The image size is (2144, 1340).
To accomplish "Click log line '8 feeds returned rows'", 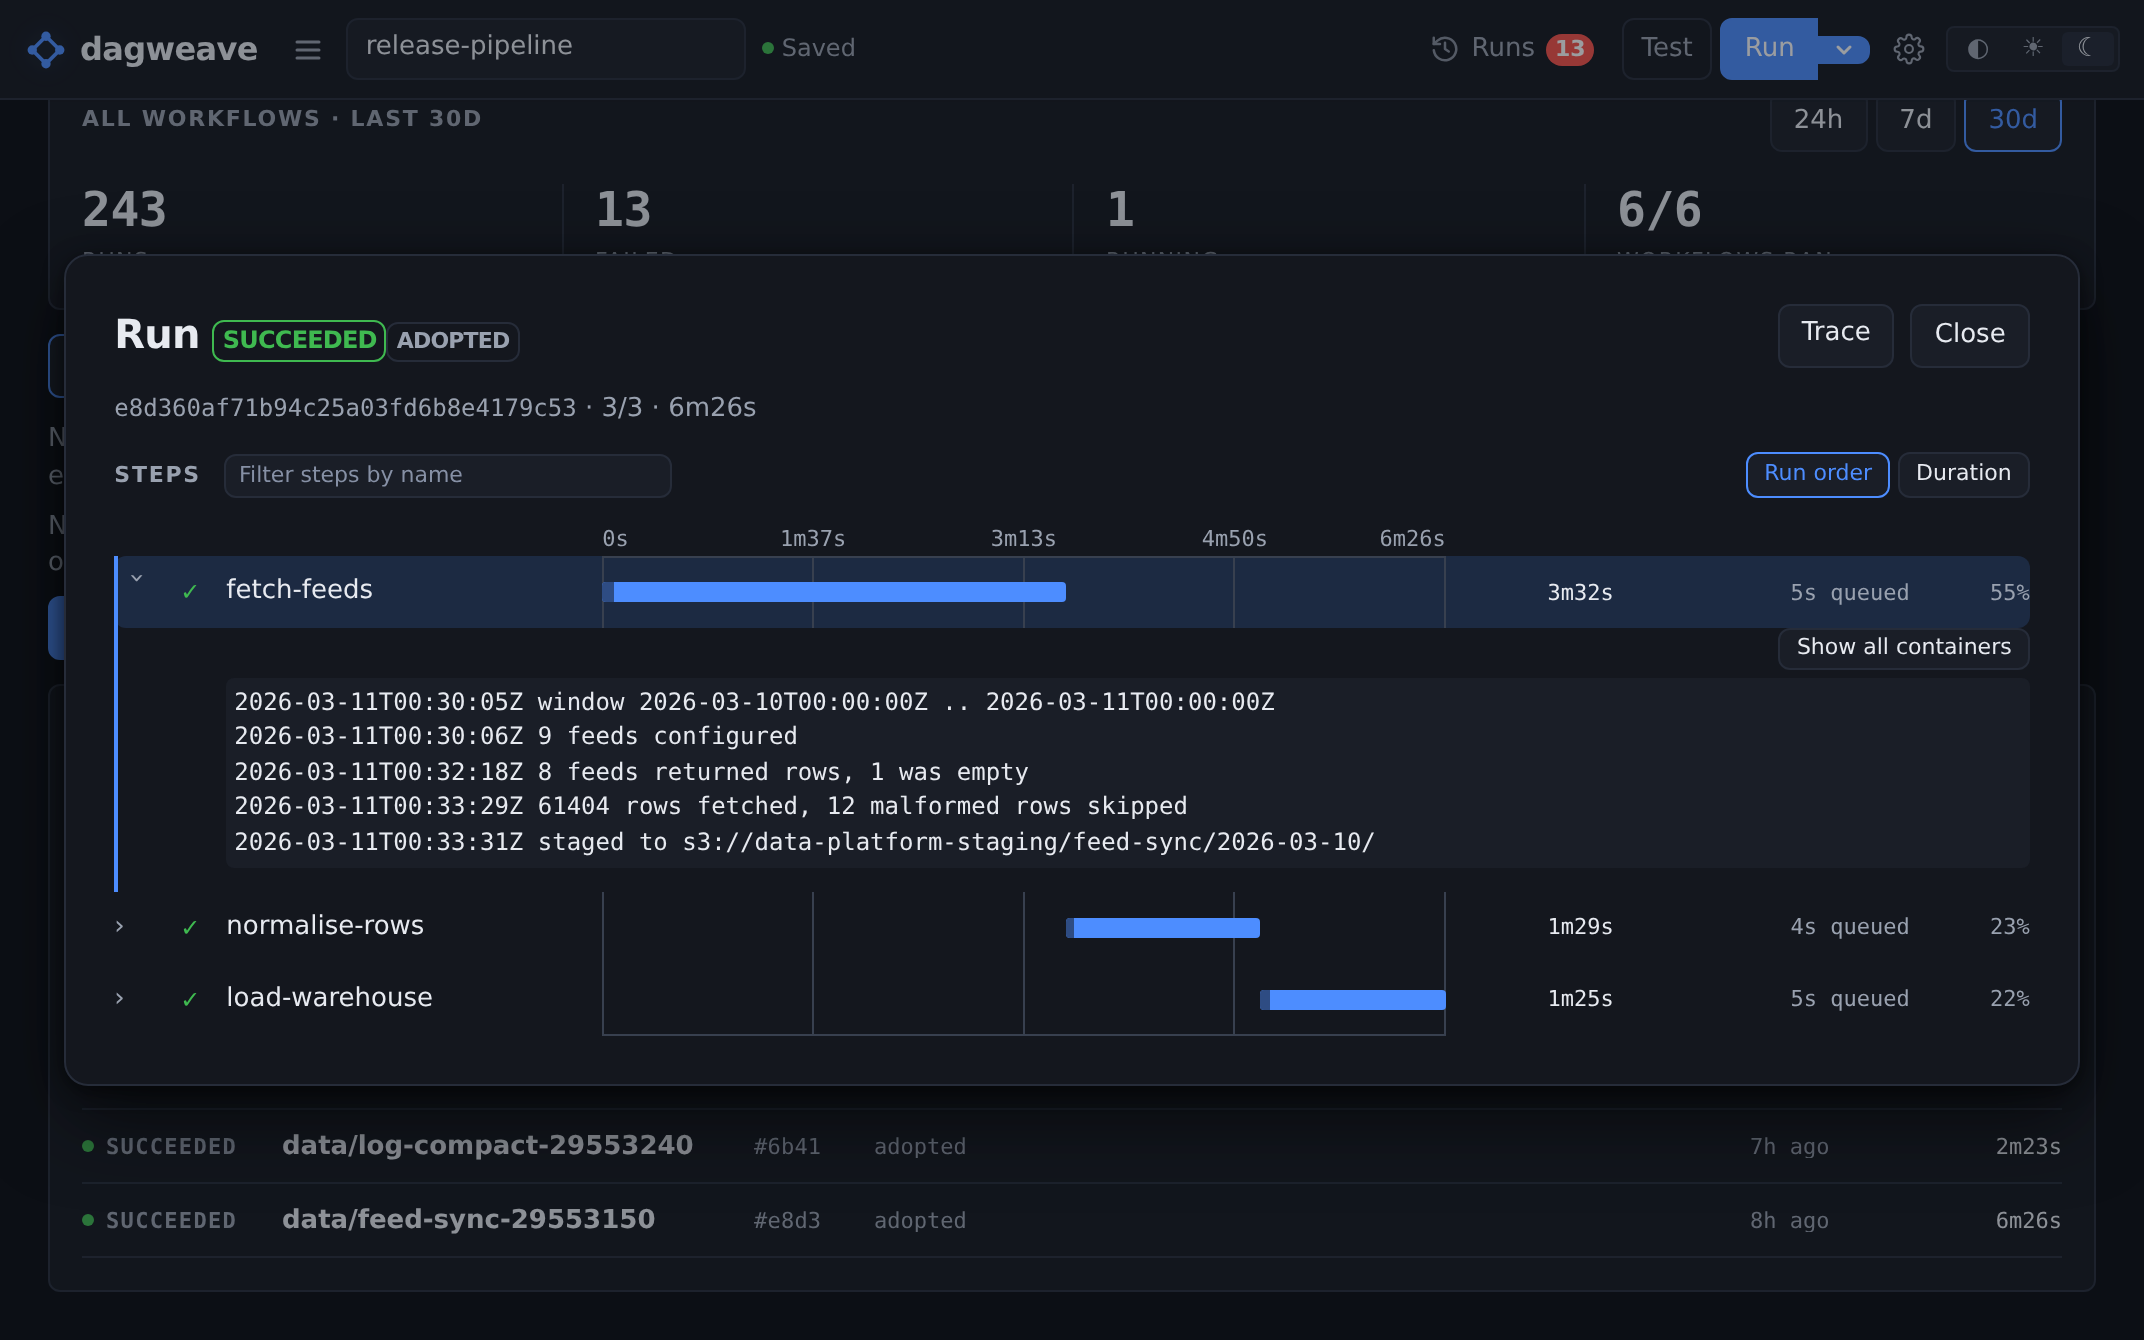I will point(631,773).
